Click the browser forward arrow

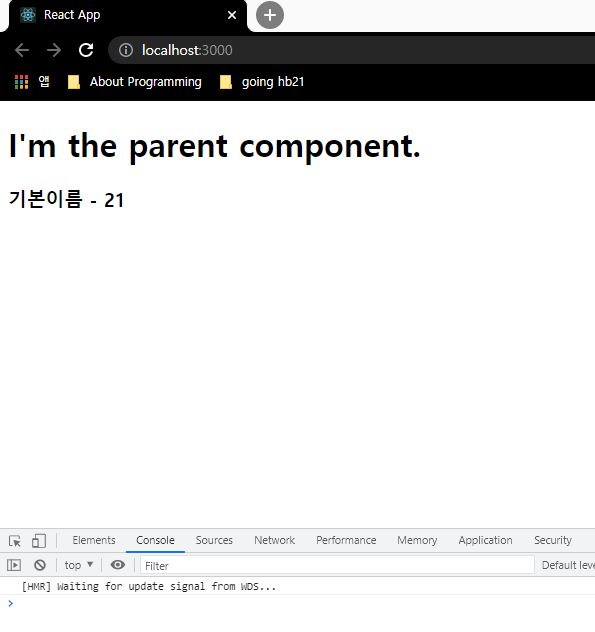(54, 50)
